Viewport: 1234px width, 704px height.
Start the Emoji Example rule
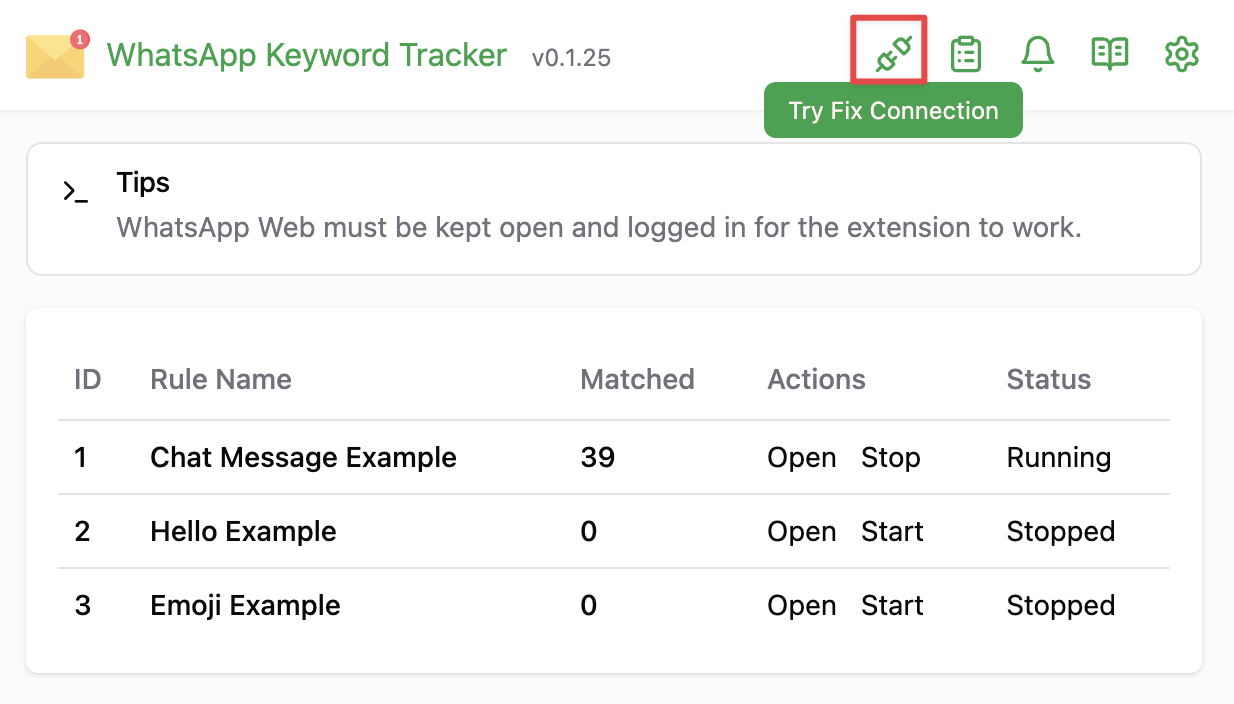click(892, 606)
